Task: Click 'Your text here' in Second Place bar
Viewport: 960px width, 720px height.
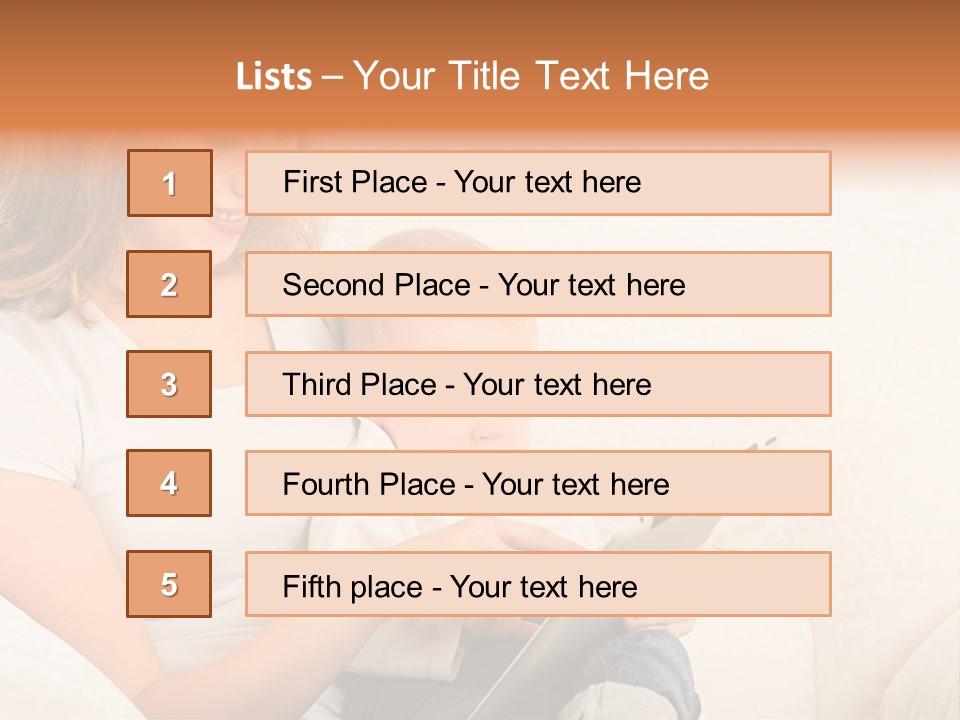Action: tap(591, 285)
